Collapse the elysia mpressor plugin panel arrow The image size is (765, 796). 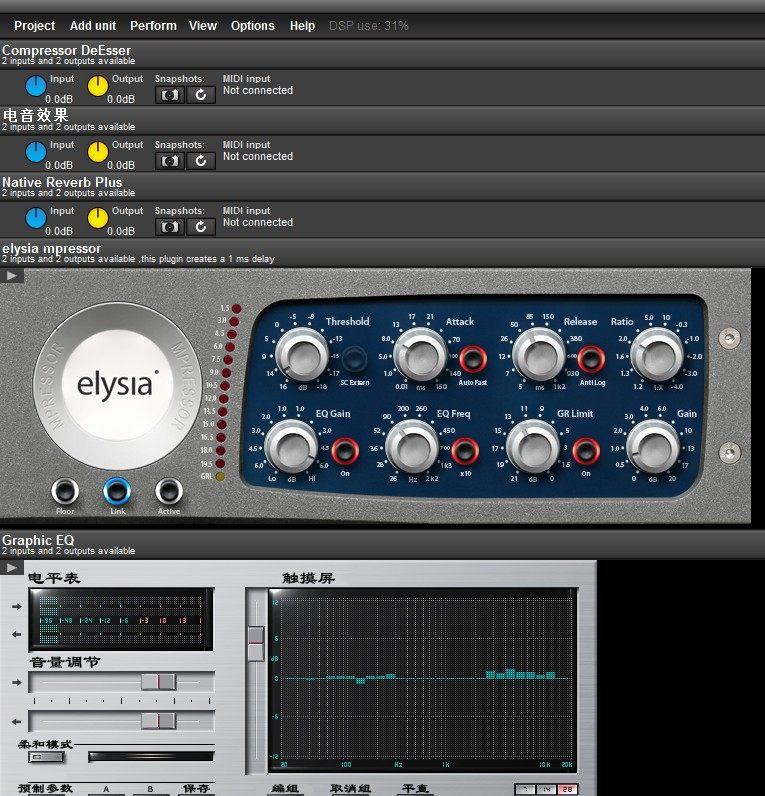point(12,275)
